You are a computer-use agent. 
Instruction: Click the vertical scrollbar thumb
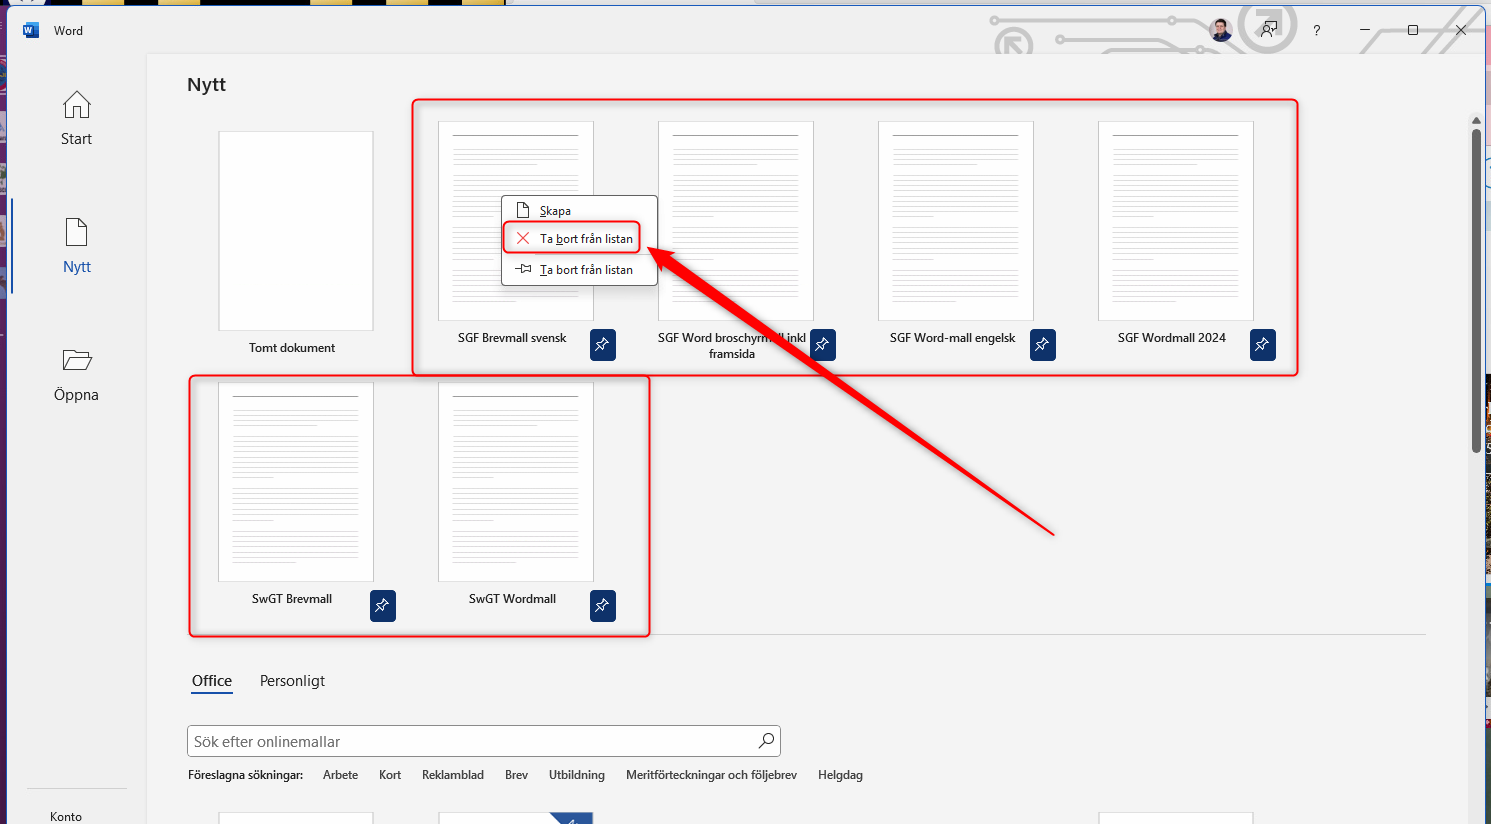[1476, 290]
